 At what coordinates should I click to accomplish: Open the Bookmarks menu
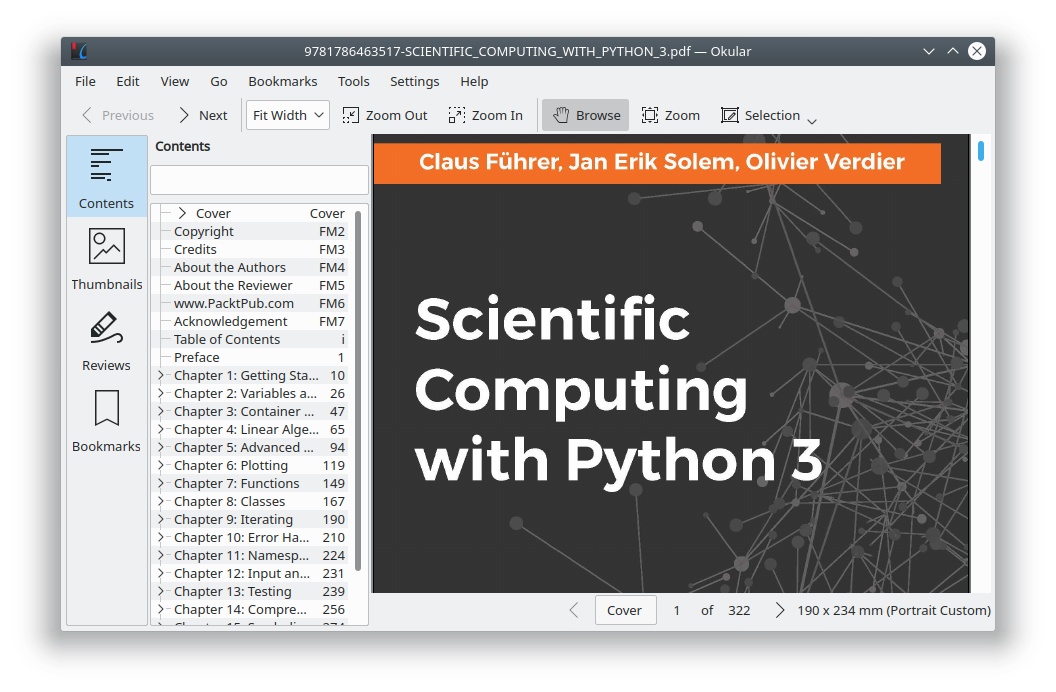click(x=283, y=81)
